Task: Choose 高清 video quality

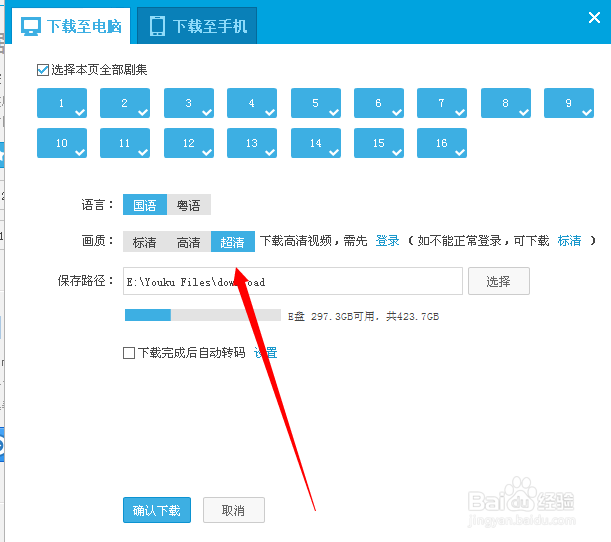Action: 189,242
